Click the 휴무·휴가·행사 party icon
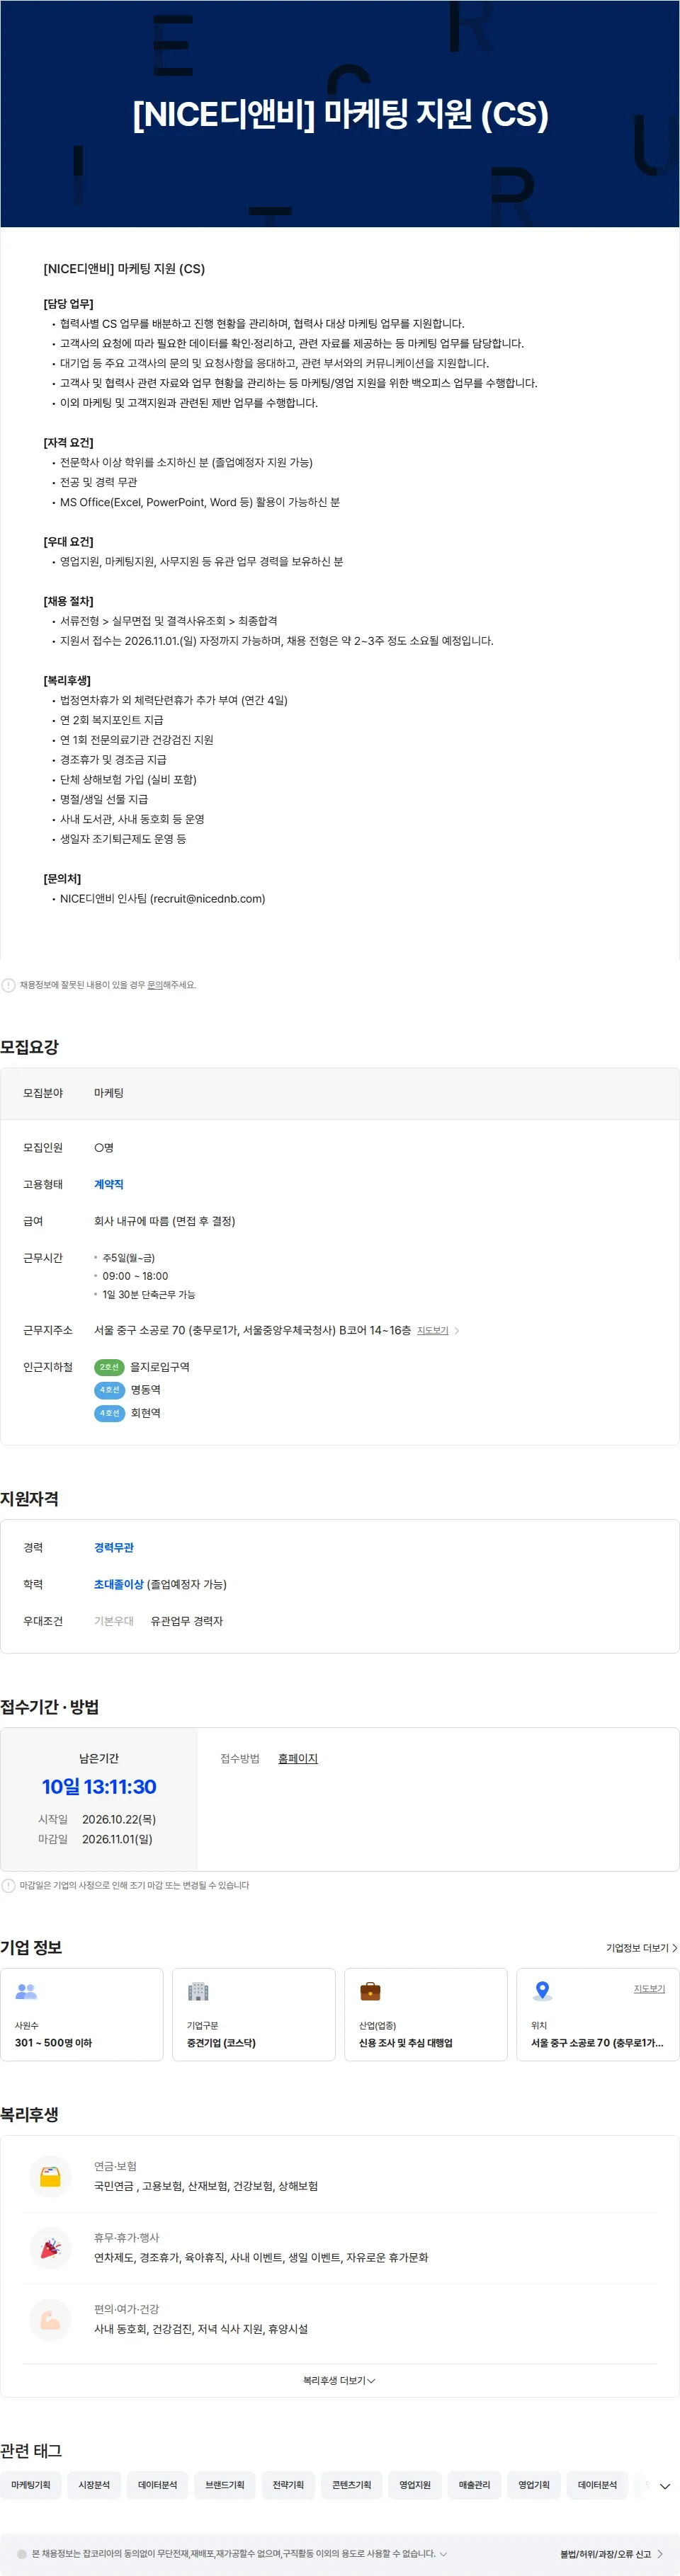Screen dimensions: 680x2576 click(50, 2247)
